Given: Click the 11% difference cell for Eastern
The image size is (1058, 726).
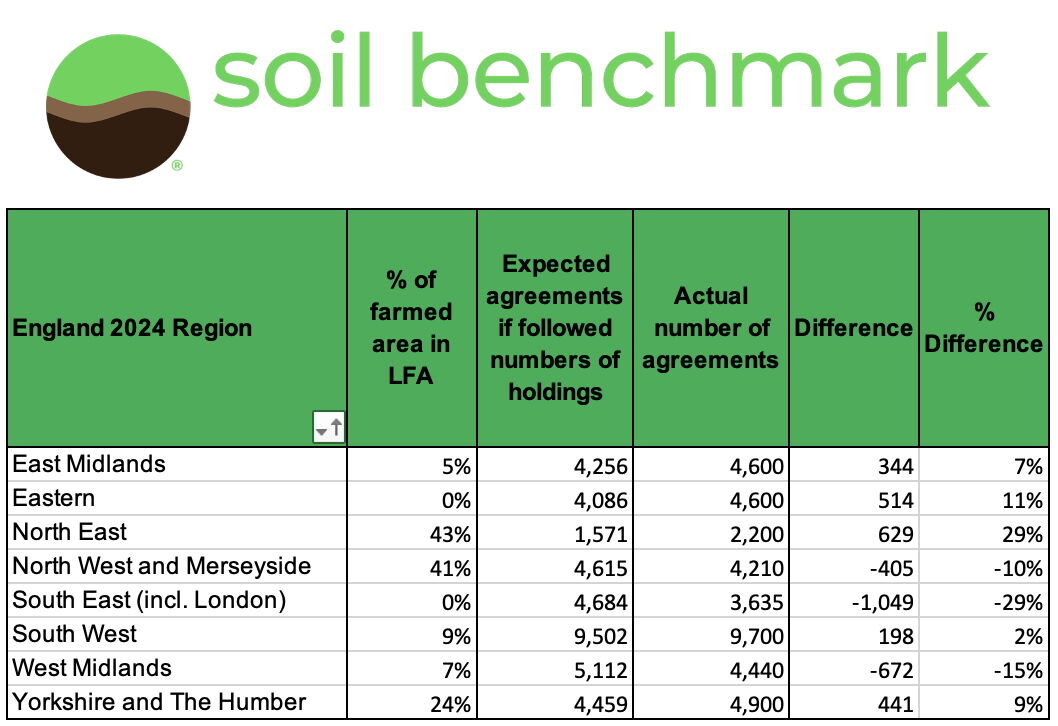Looking at the screenshot, I should [x=984, y=499].
